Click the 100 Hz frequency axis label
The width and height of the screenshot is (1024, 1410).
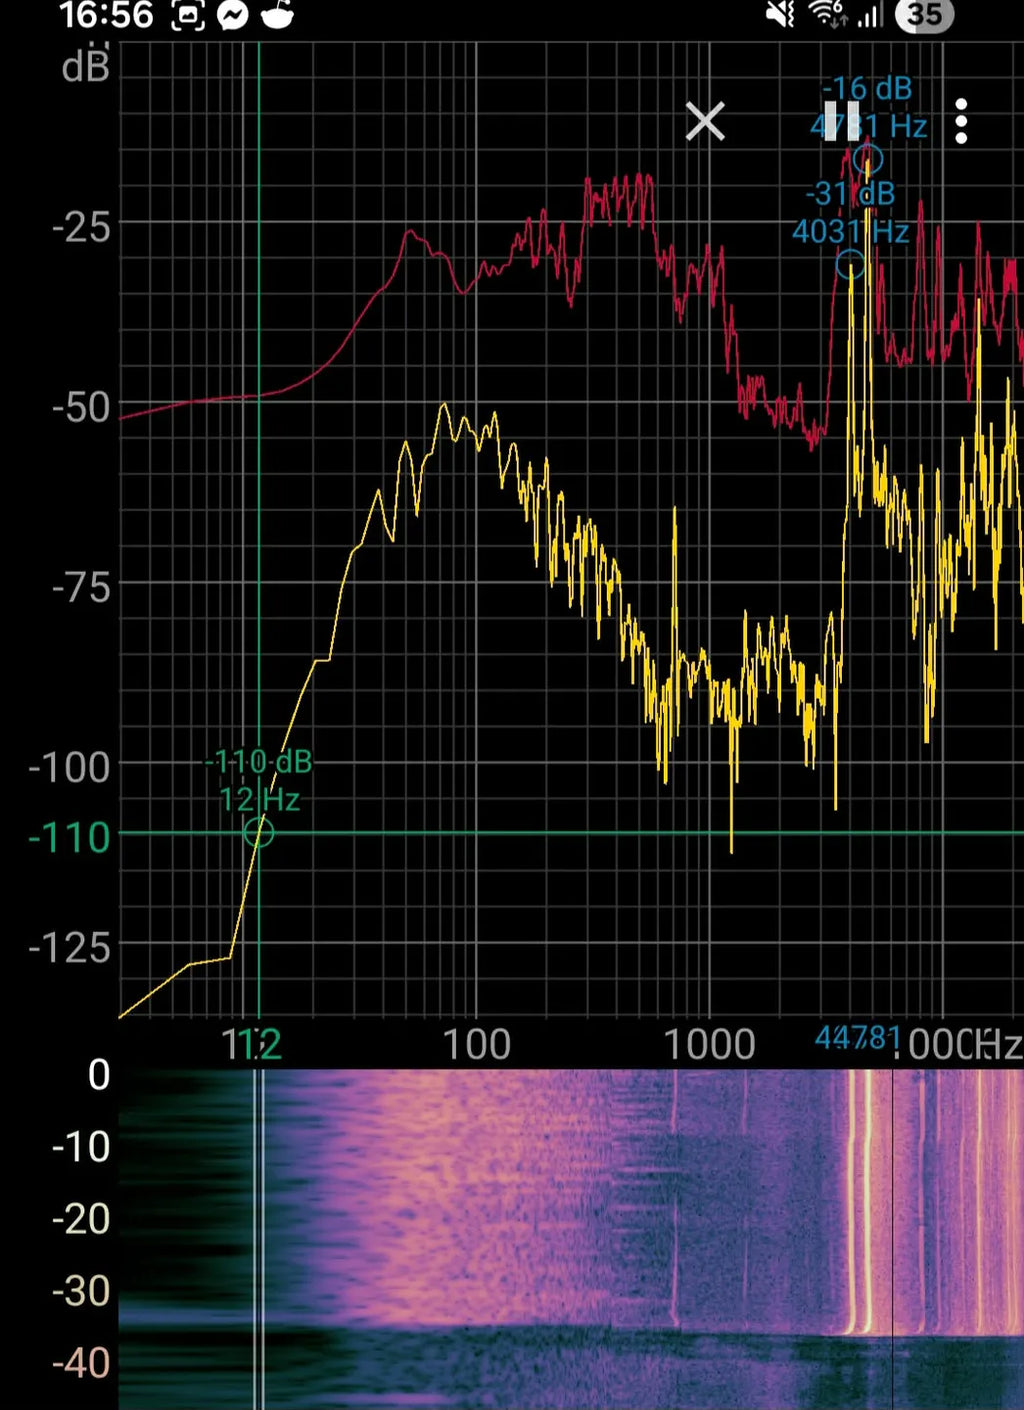pos(476,1045)
